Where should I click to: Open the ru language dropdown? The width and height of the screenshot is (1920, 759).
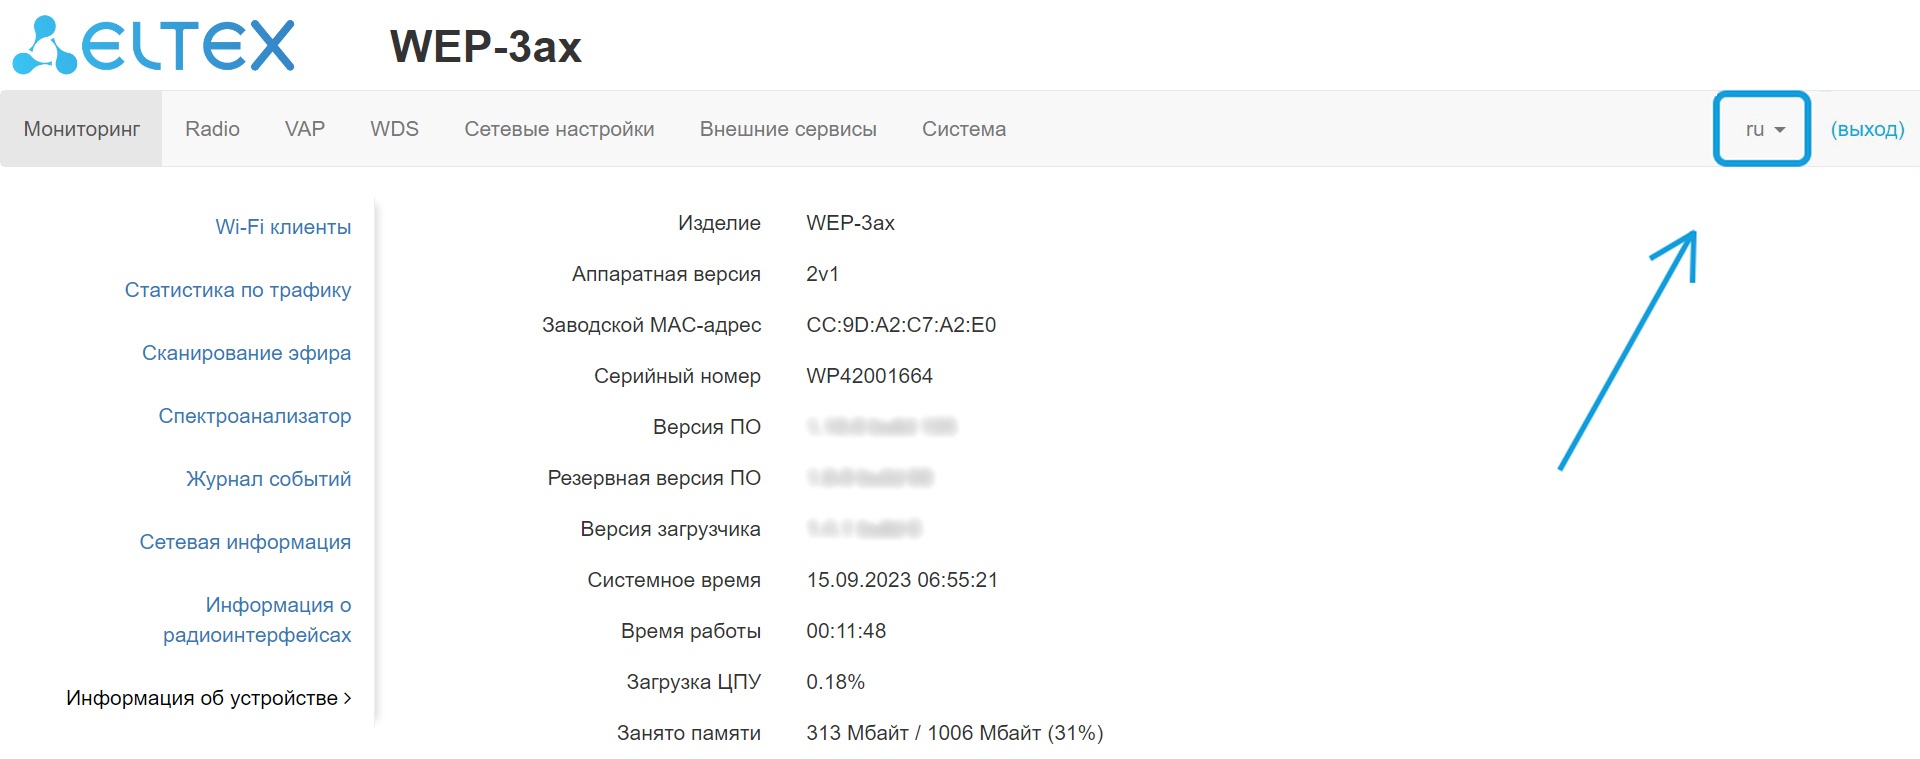pyautogui.click(x=1764, y=129)
